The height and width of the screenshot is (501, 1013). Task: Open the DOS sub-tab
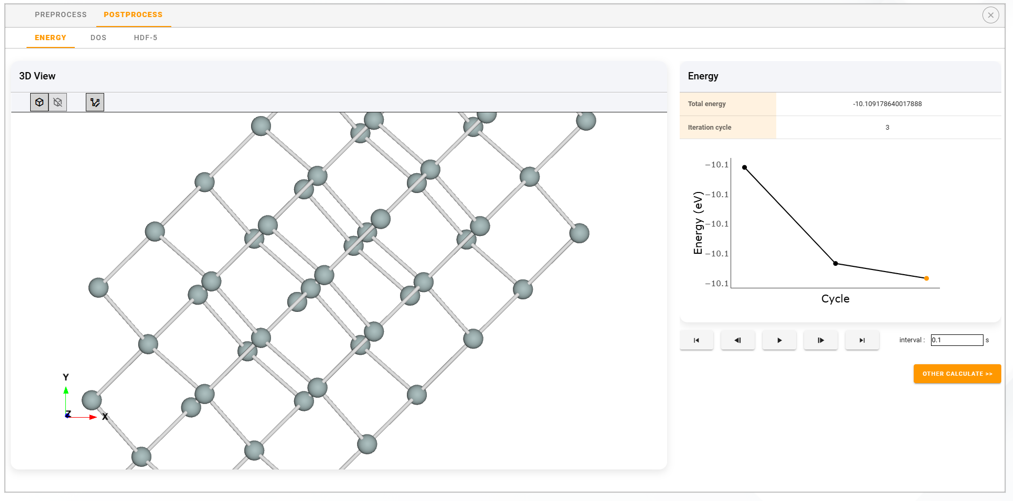tap(98, 38)
